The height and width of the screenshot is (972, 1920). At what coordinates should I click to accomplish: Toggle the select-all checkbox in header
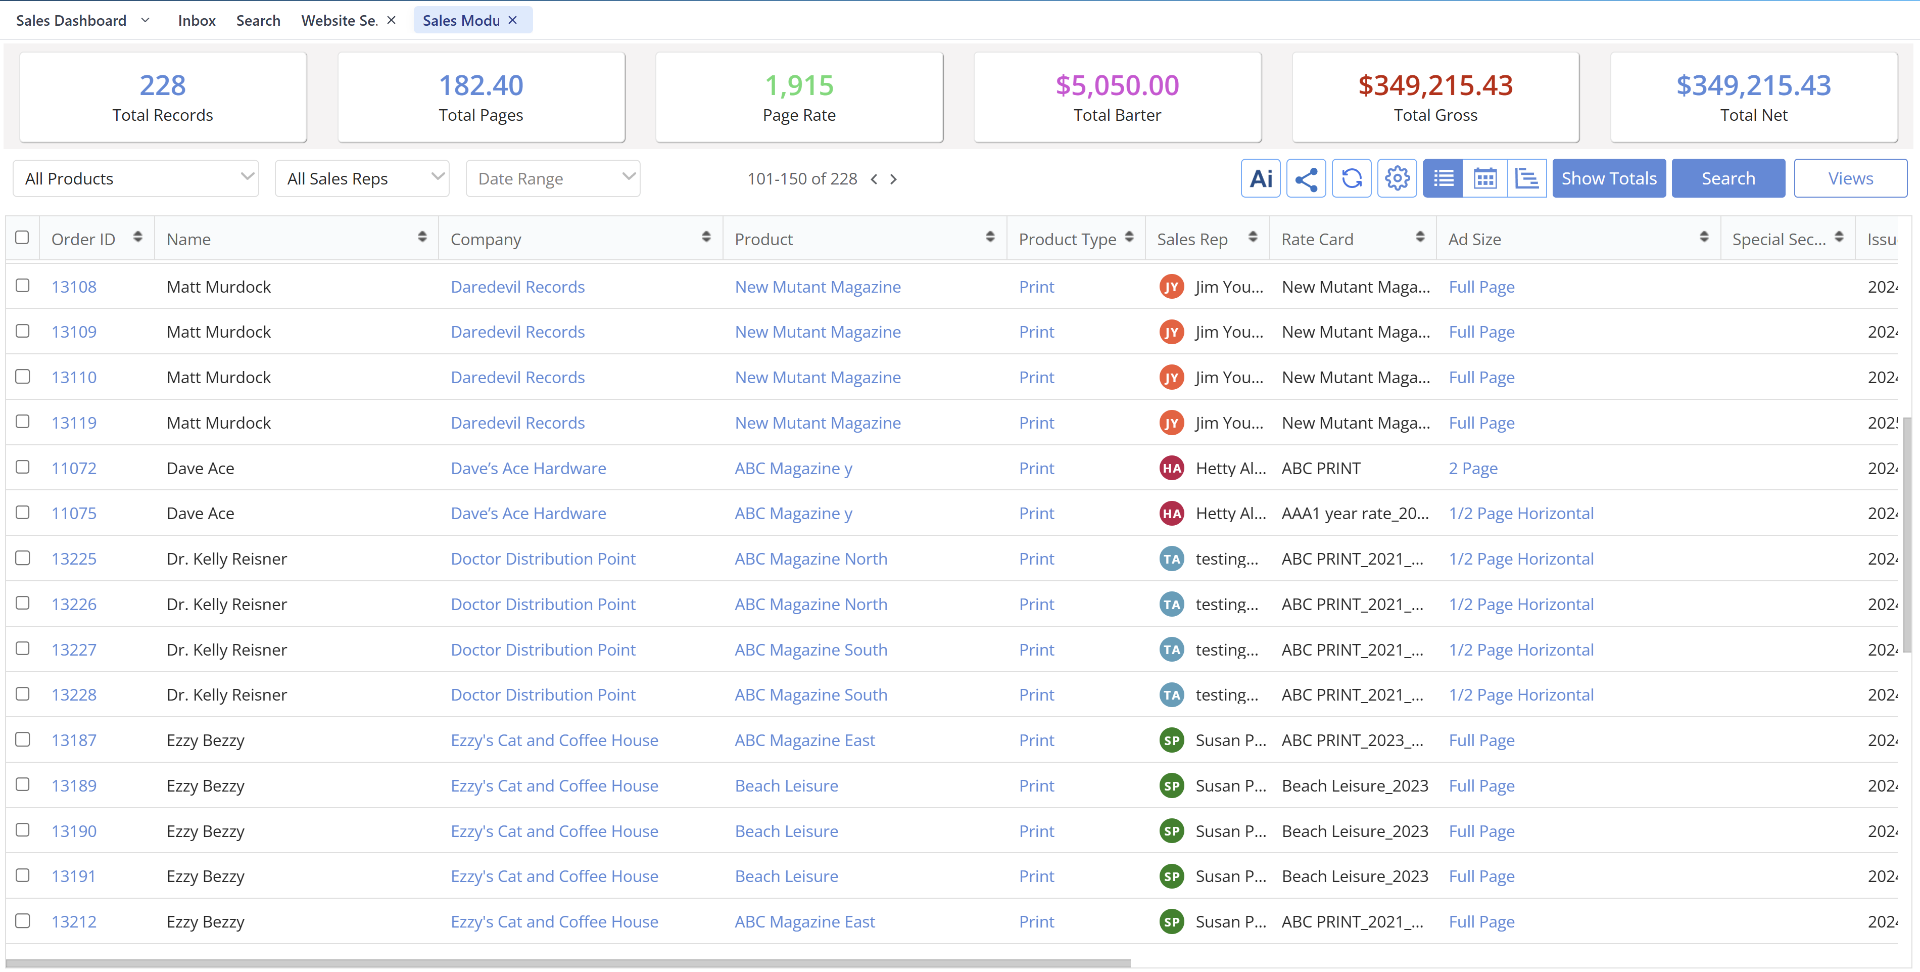coord(22,238)
